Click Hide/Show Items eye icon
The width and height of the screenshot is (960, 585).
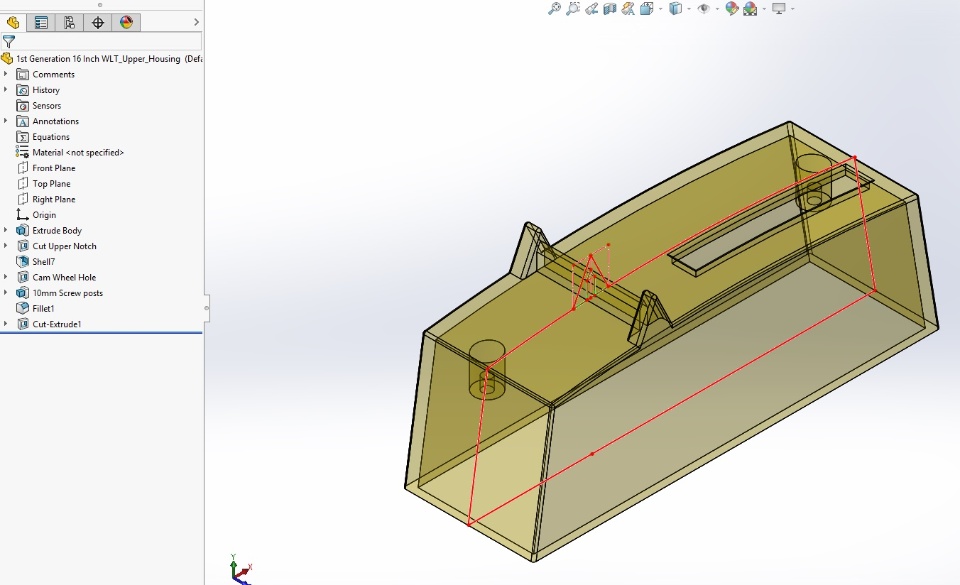[x=704, y=9]
